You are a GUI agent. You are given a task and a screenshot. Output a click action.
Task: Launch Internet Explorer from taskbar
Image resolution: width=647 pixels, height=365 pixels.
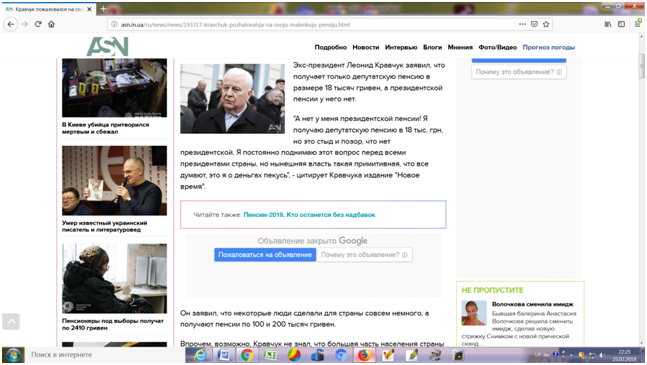point(200,355)
